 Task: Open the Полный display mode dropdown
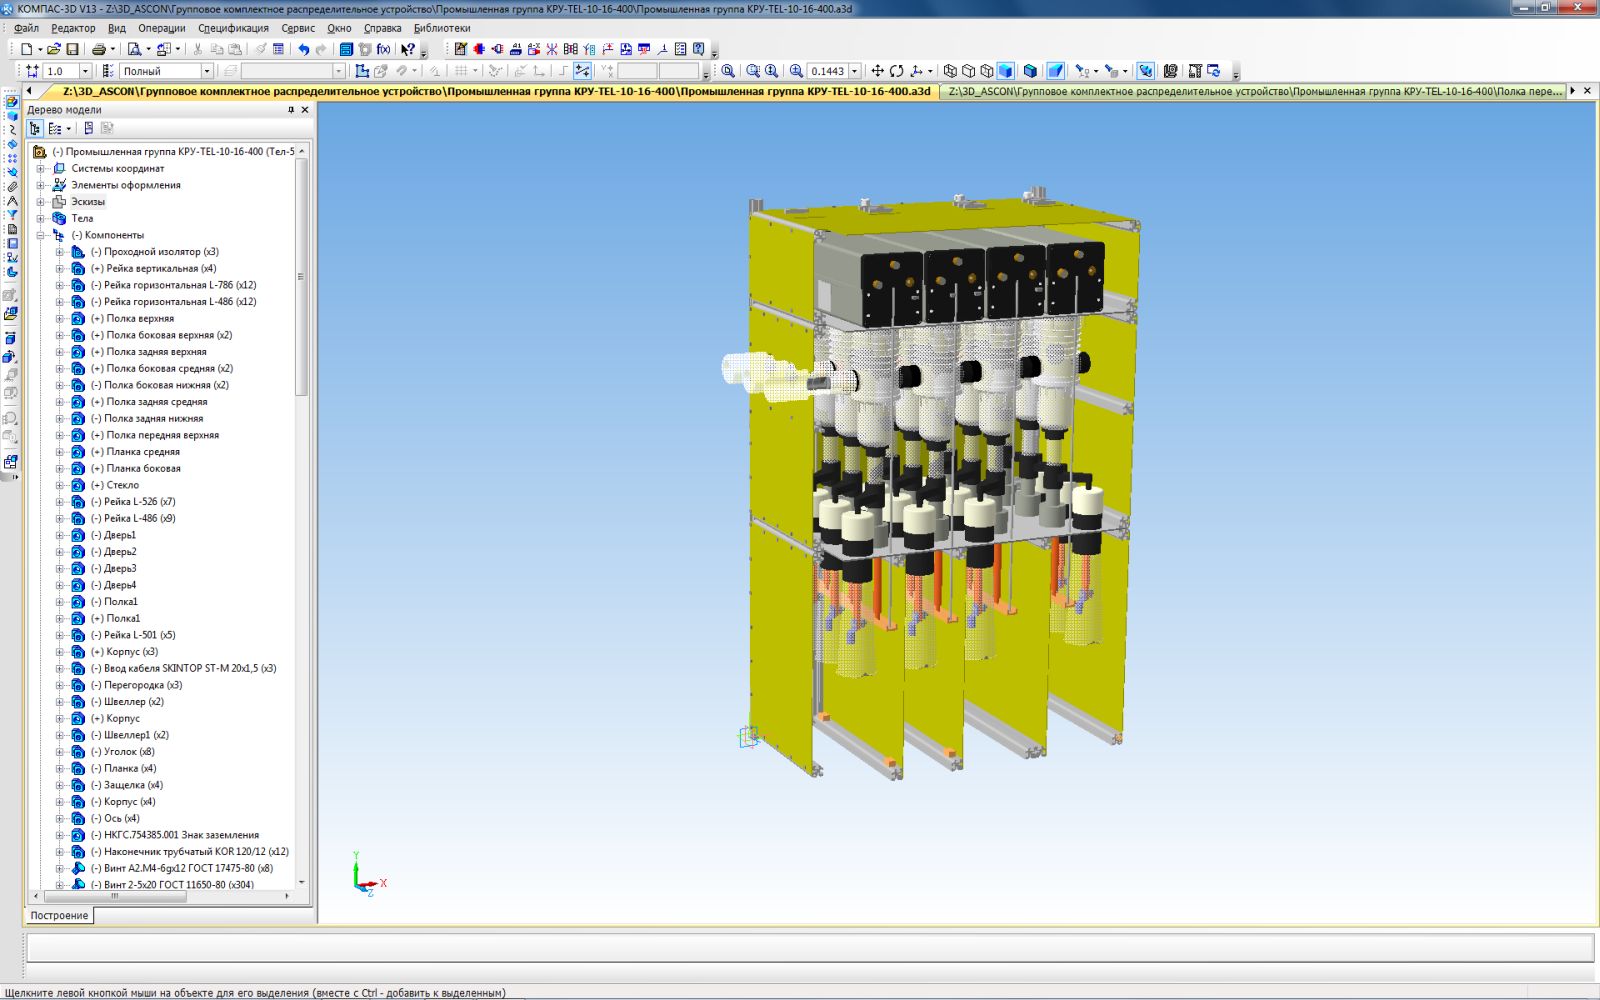[x=207, y=71]
